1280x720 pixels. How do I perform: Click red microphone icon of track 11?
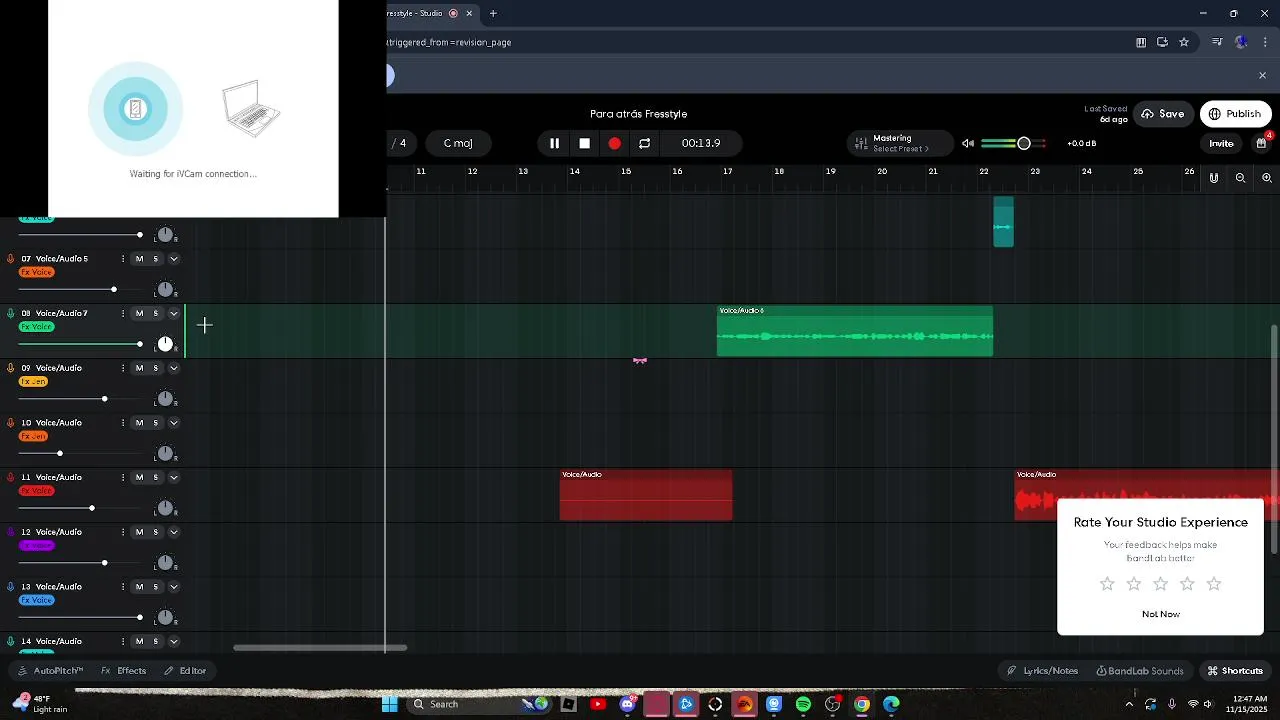[x=10, y=478]
